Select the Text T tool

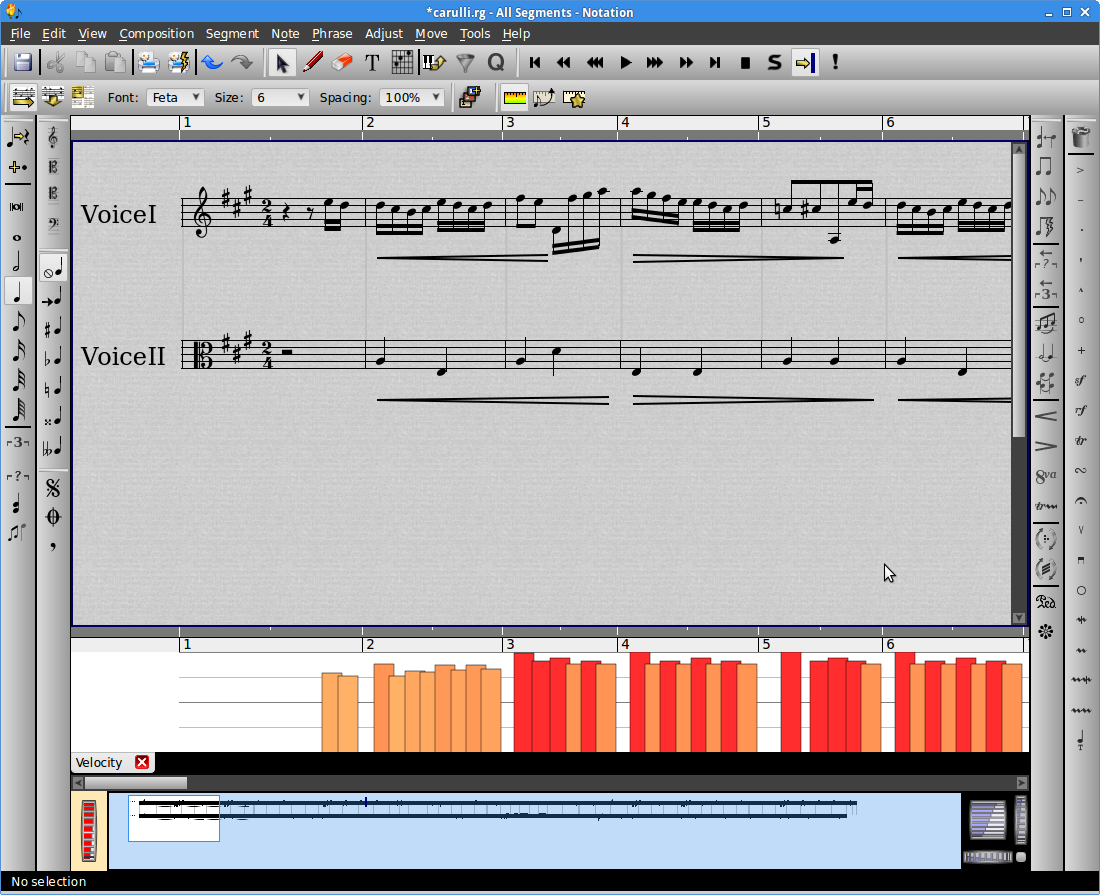pos(372,62)
